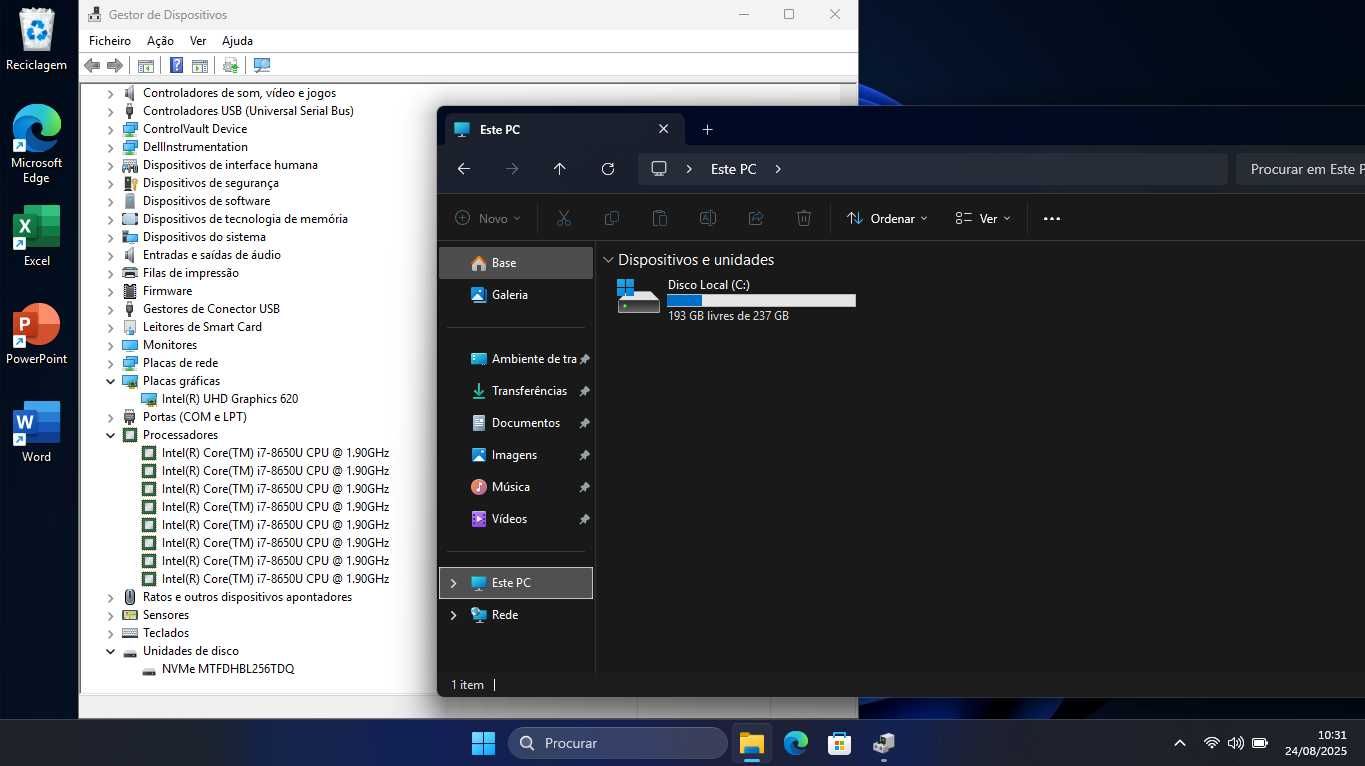Click the show/hide action pane toolbar icon
Viewport: 1365px width, 766px height.
click(x=200, y=66)
